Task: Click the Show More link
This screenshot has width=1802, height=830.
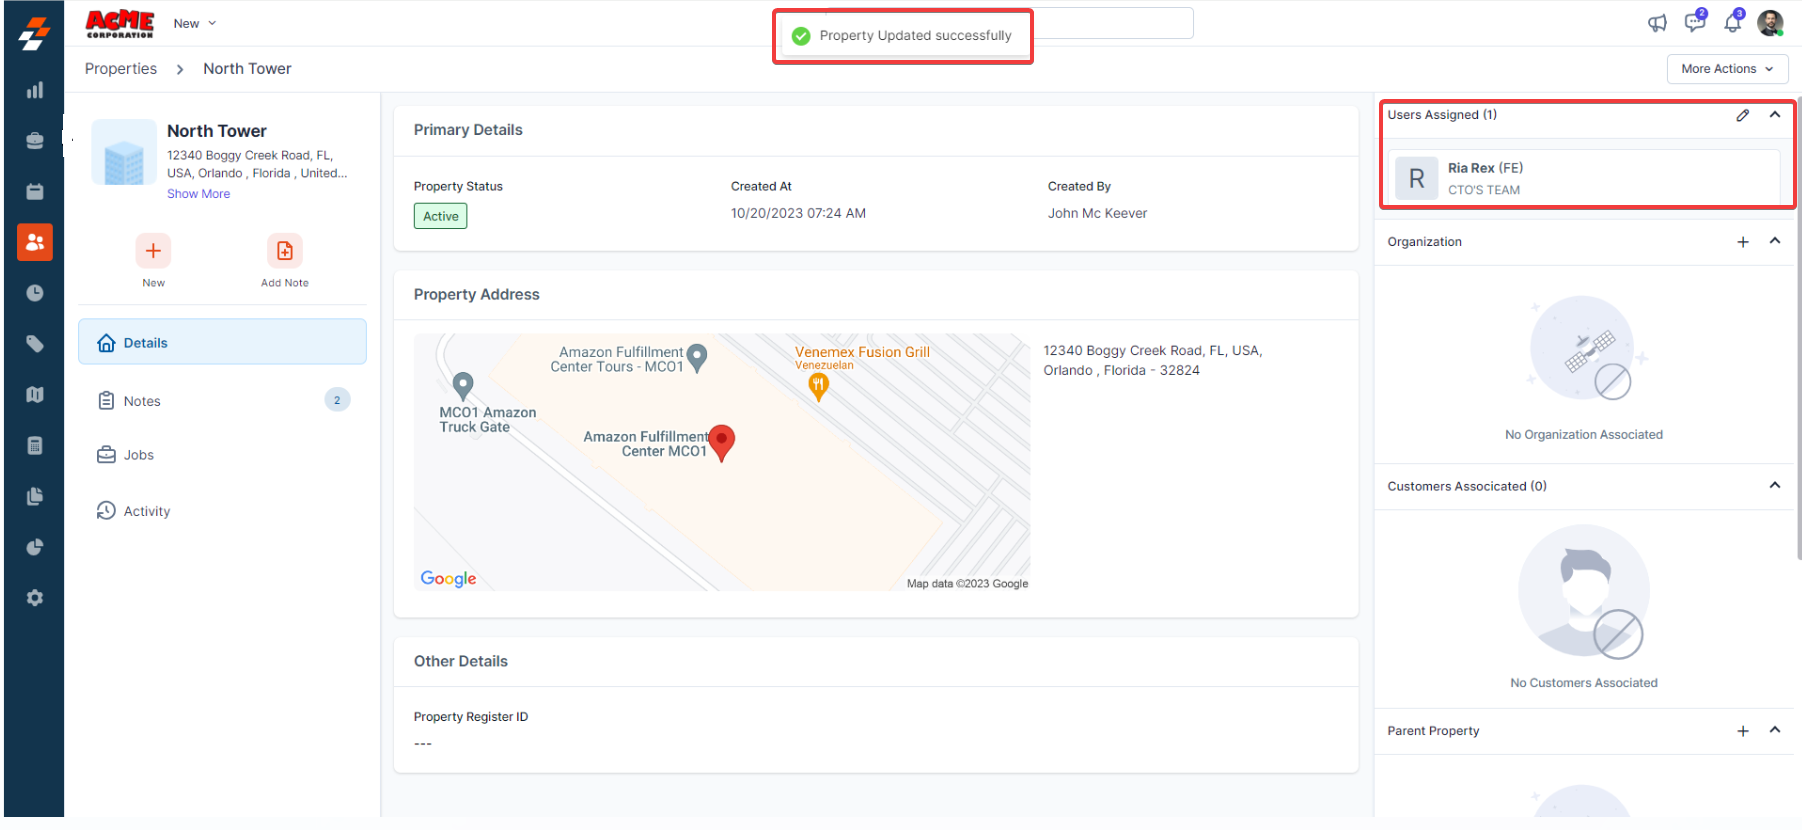Action: click(x=198, y=194)
